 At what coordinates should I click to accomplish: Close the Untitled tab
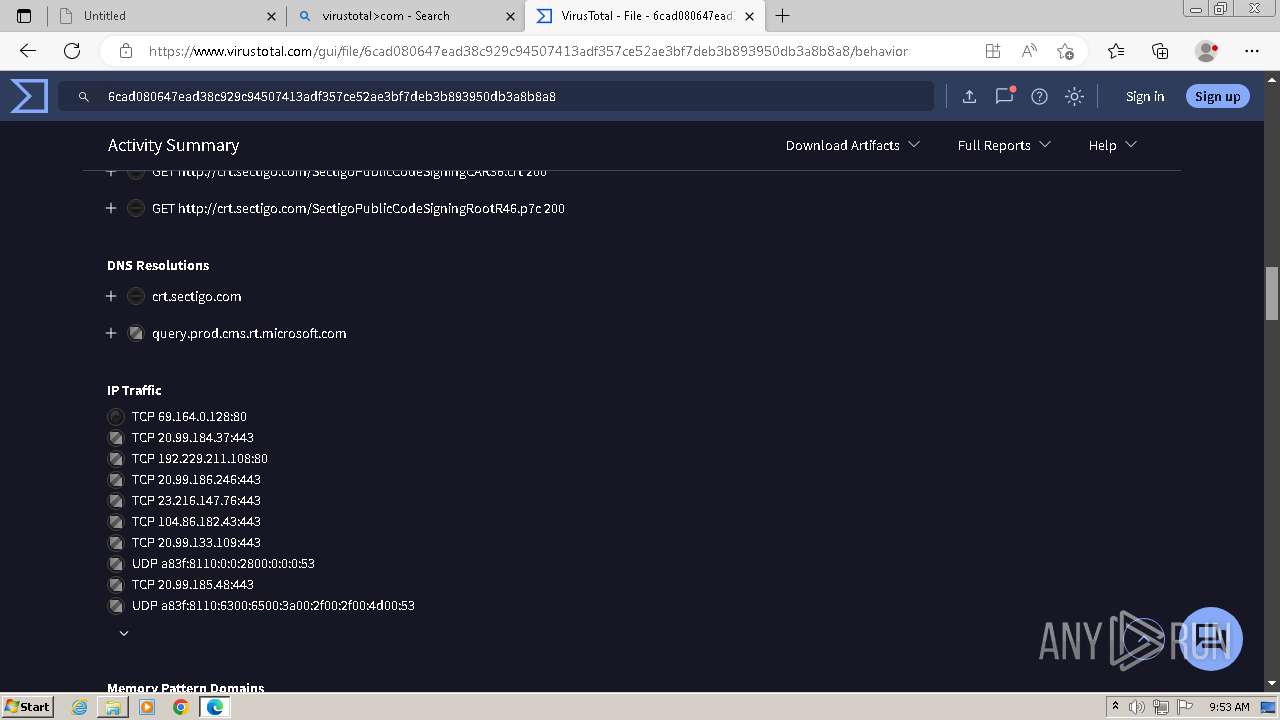[272, 16]
